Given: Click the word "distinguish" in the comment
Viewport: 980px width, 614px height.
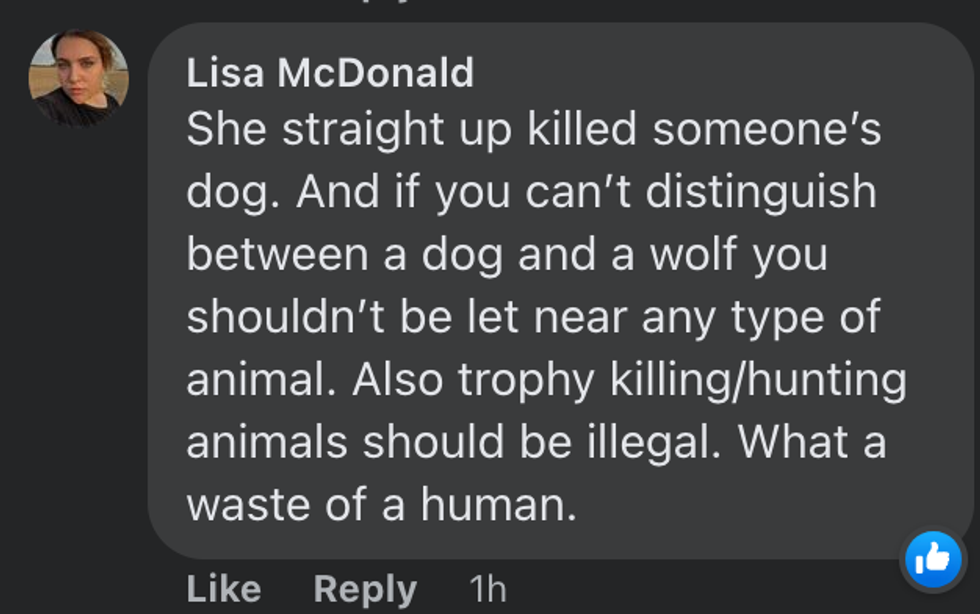Looking at the screenshot, I should tap(761, 193).
